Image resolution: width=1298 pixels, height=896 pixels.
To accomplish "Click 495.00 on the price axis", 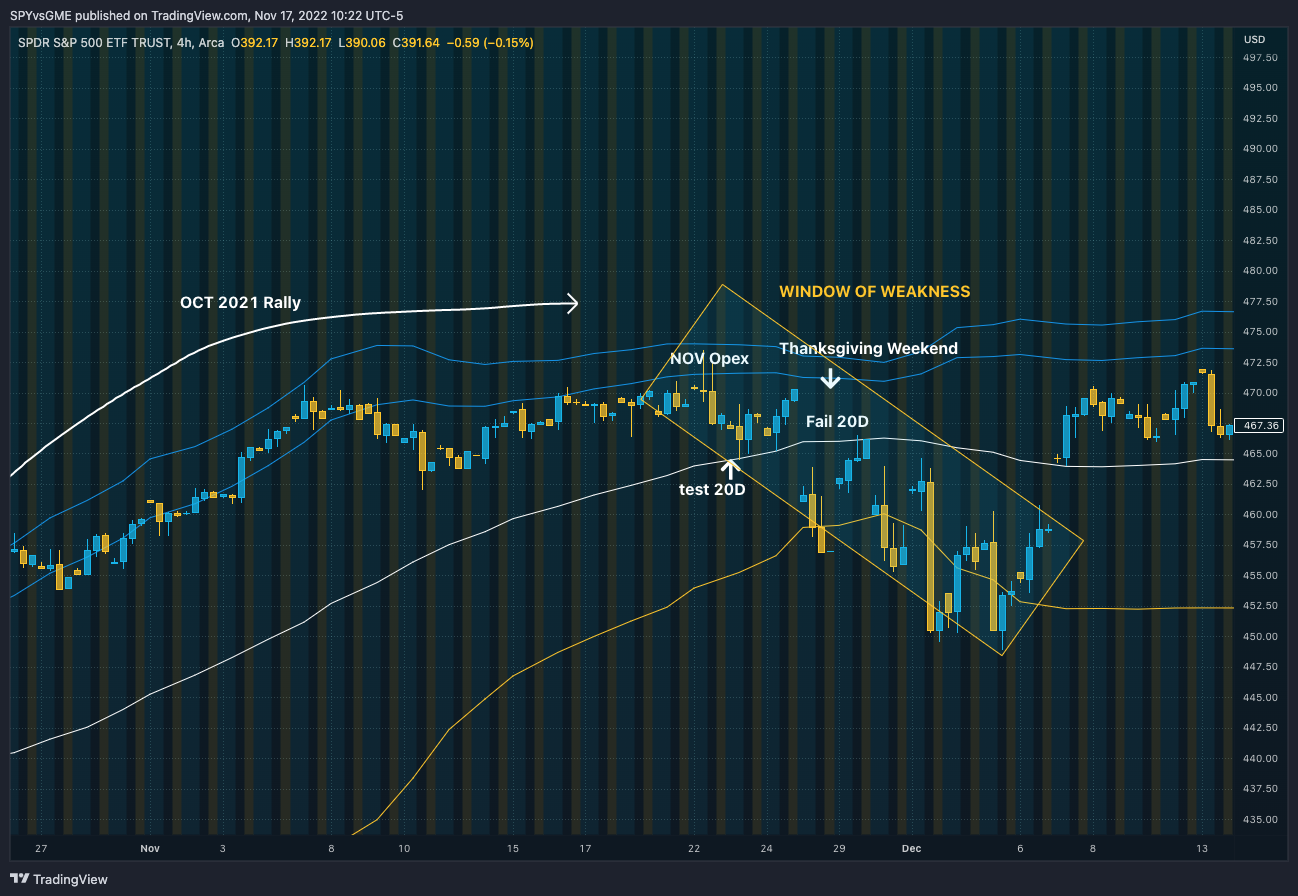I will click(1260, 87).
